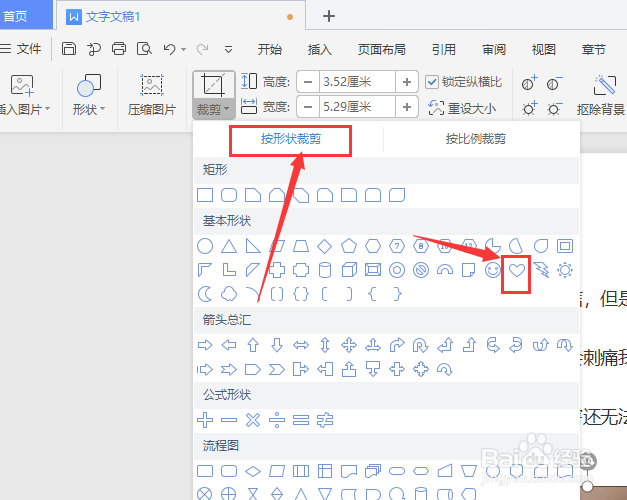Expand the Insert Picture dropdown arrow
Screen dimensions: 627x500
pos(48,108)
